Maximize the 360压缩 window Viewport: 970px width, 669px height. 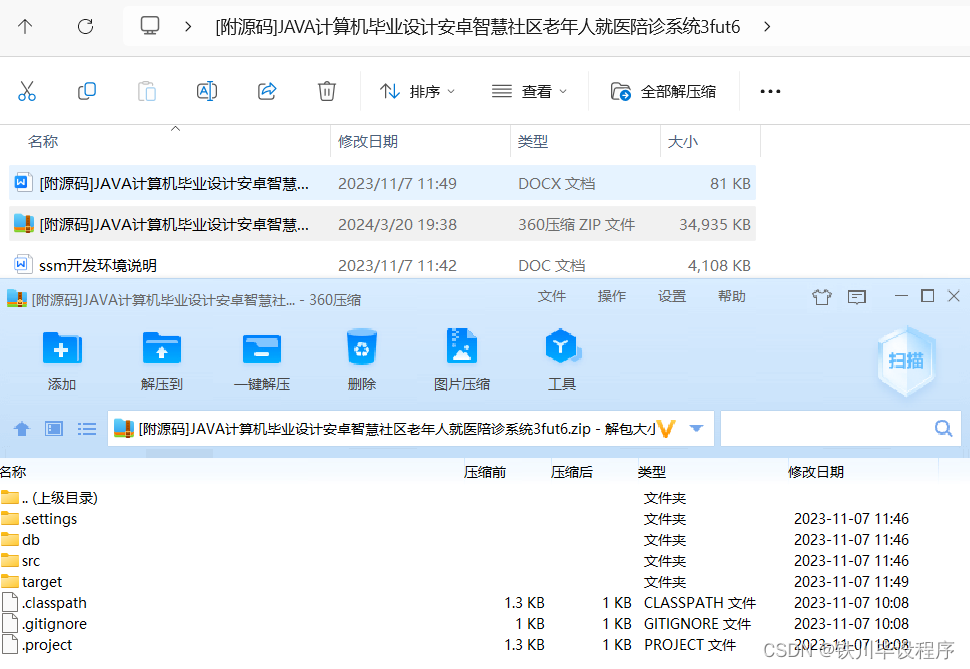927,296
